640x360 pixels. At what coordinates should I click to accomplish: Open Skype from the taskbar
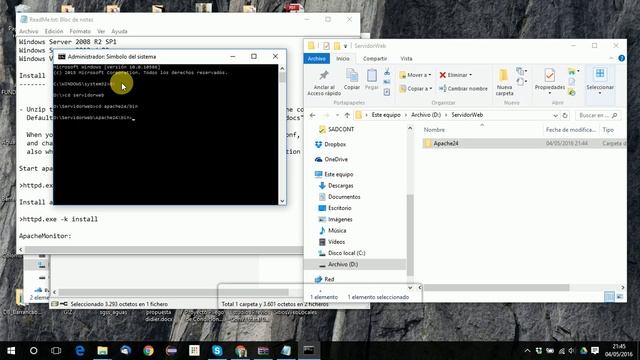[x=217, y=351]
